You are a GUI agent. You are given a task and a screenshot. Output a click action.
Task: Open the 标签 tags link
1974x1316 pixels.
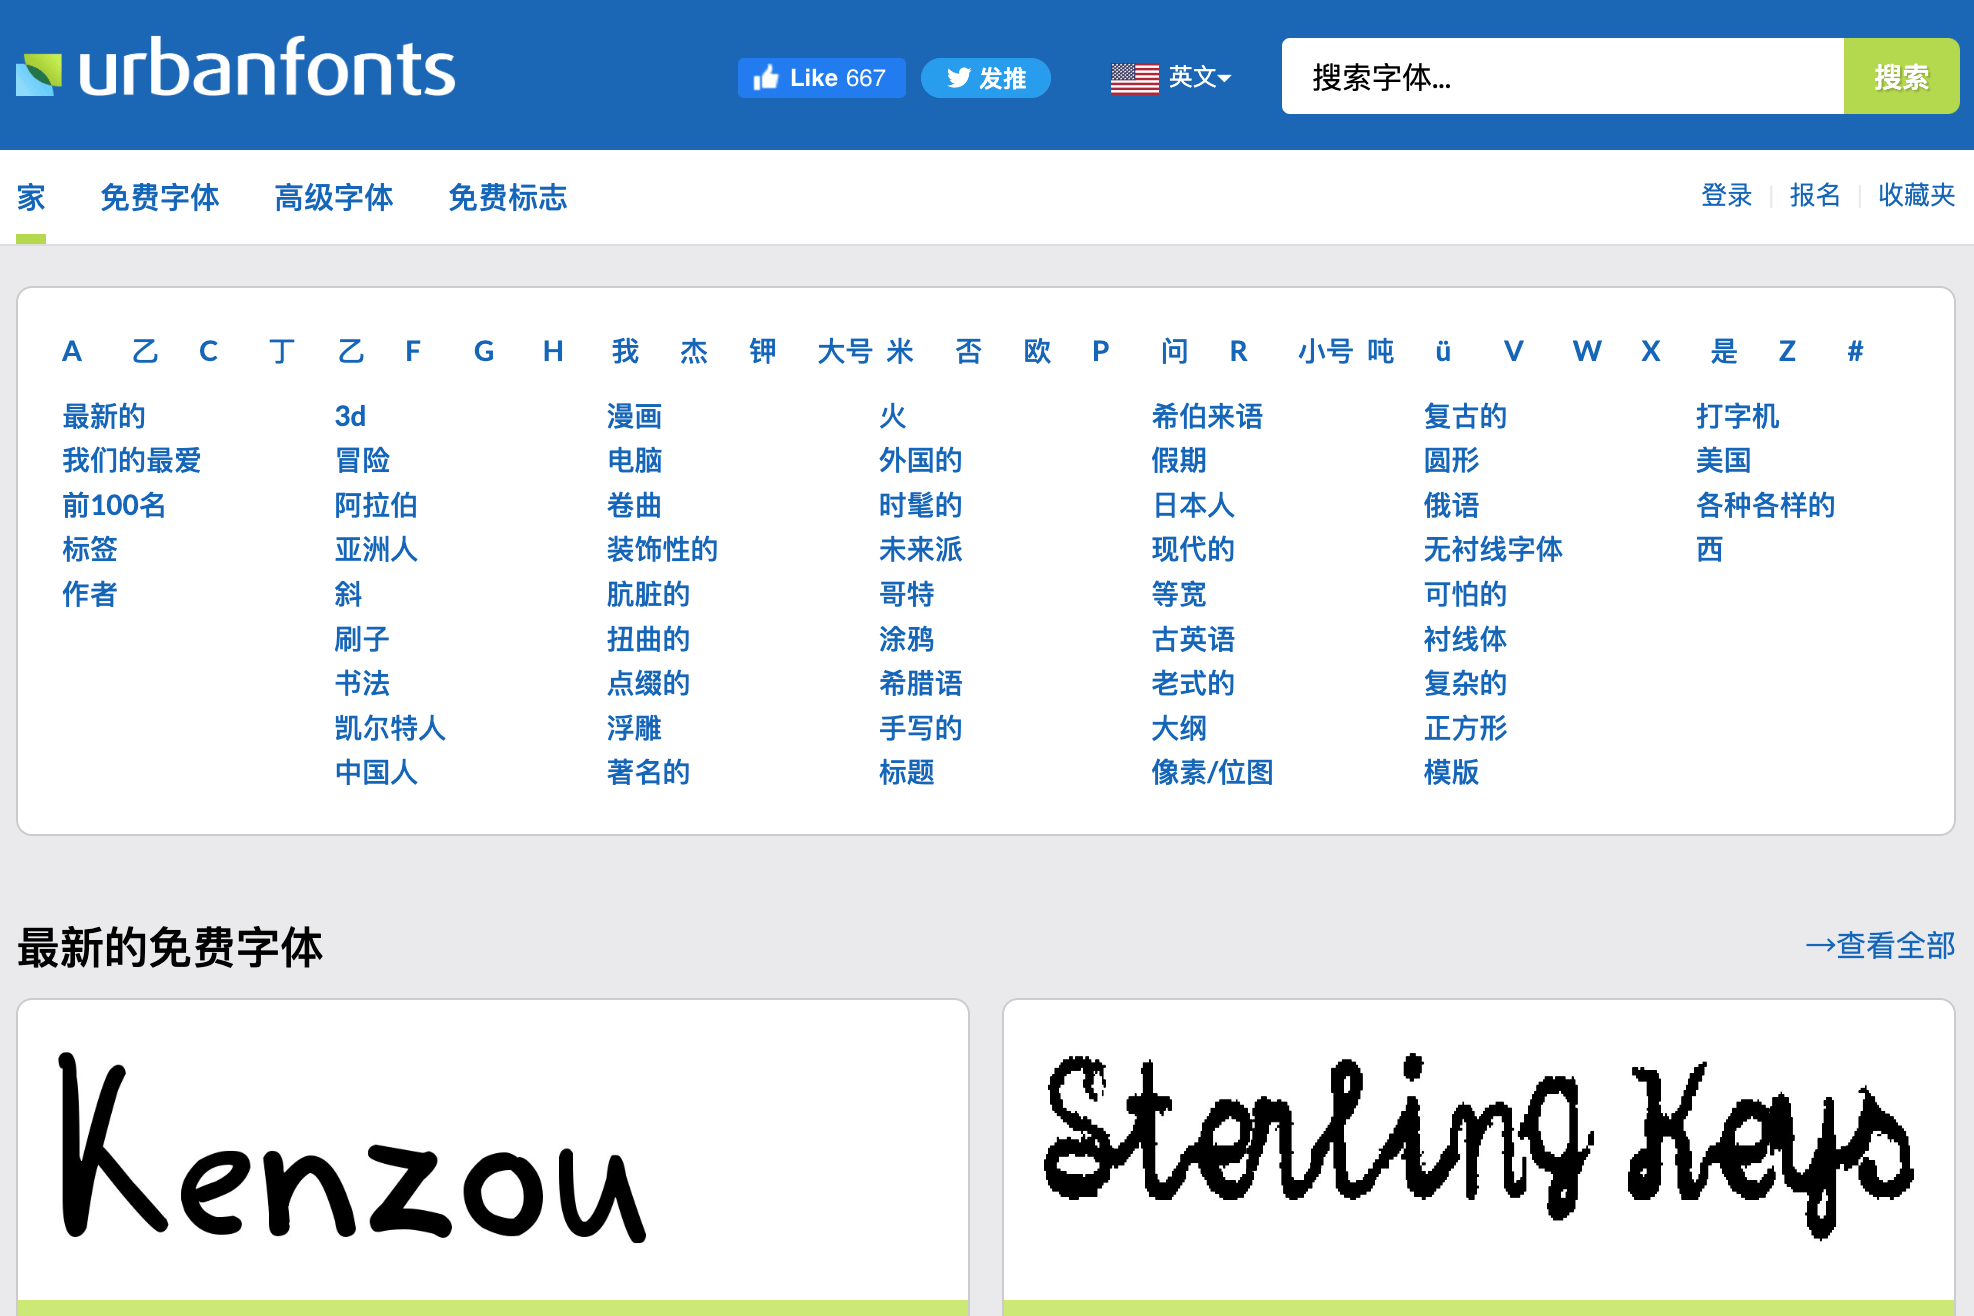[90, 549]
